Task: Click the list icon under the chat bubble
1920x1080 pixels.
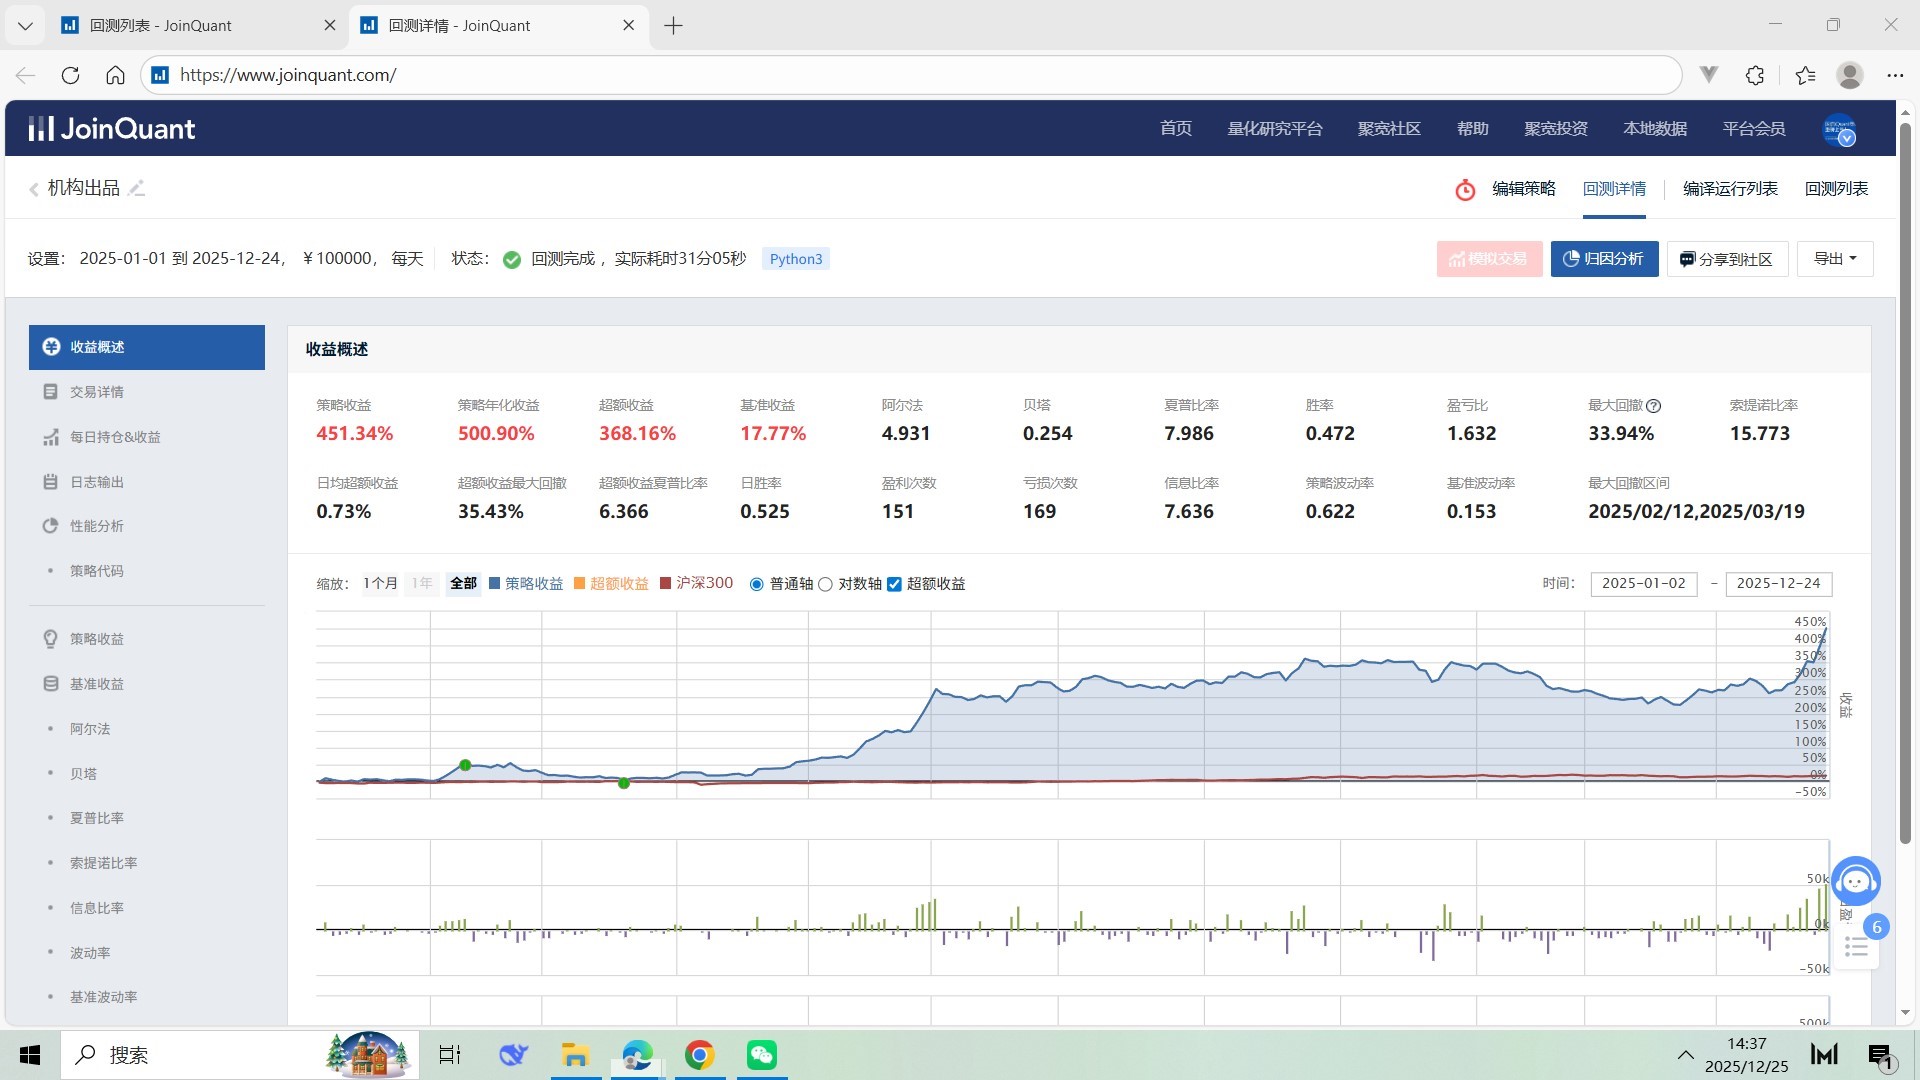Action: point(1856,947)
